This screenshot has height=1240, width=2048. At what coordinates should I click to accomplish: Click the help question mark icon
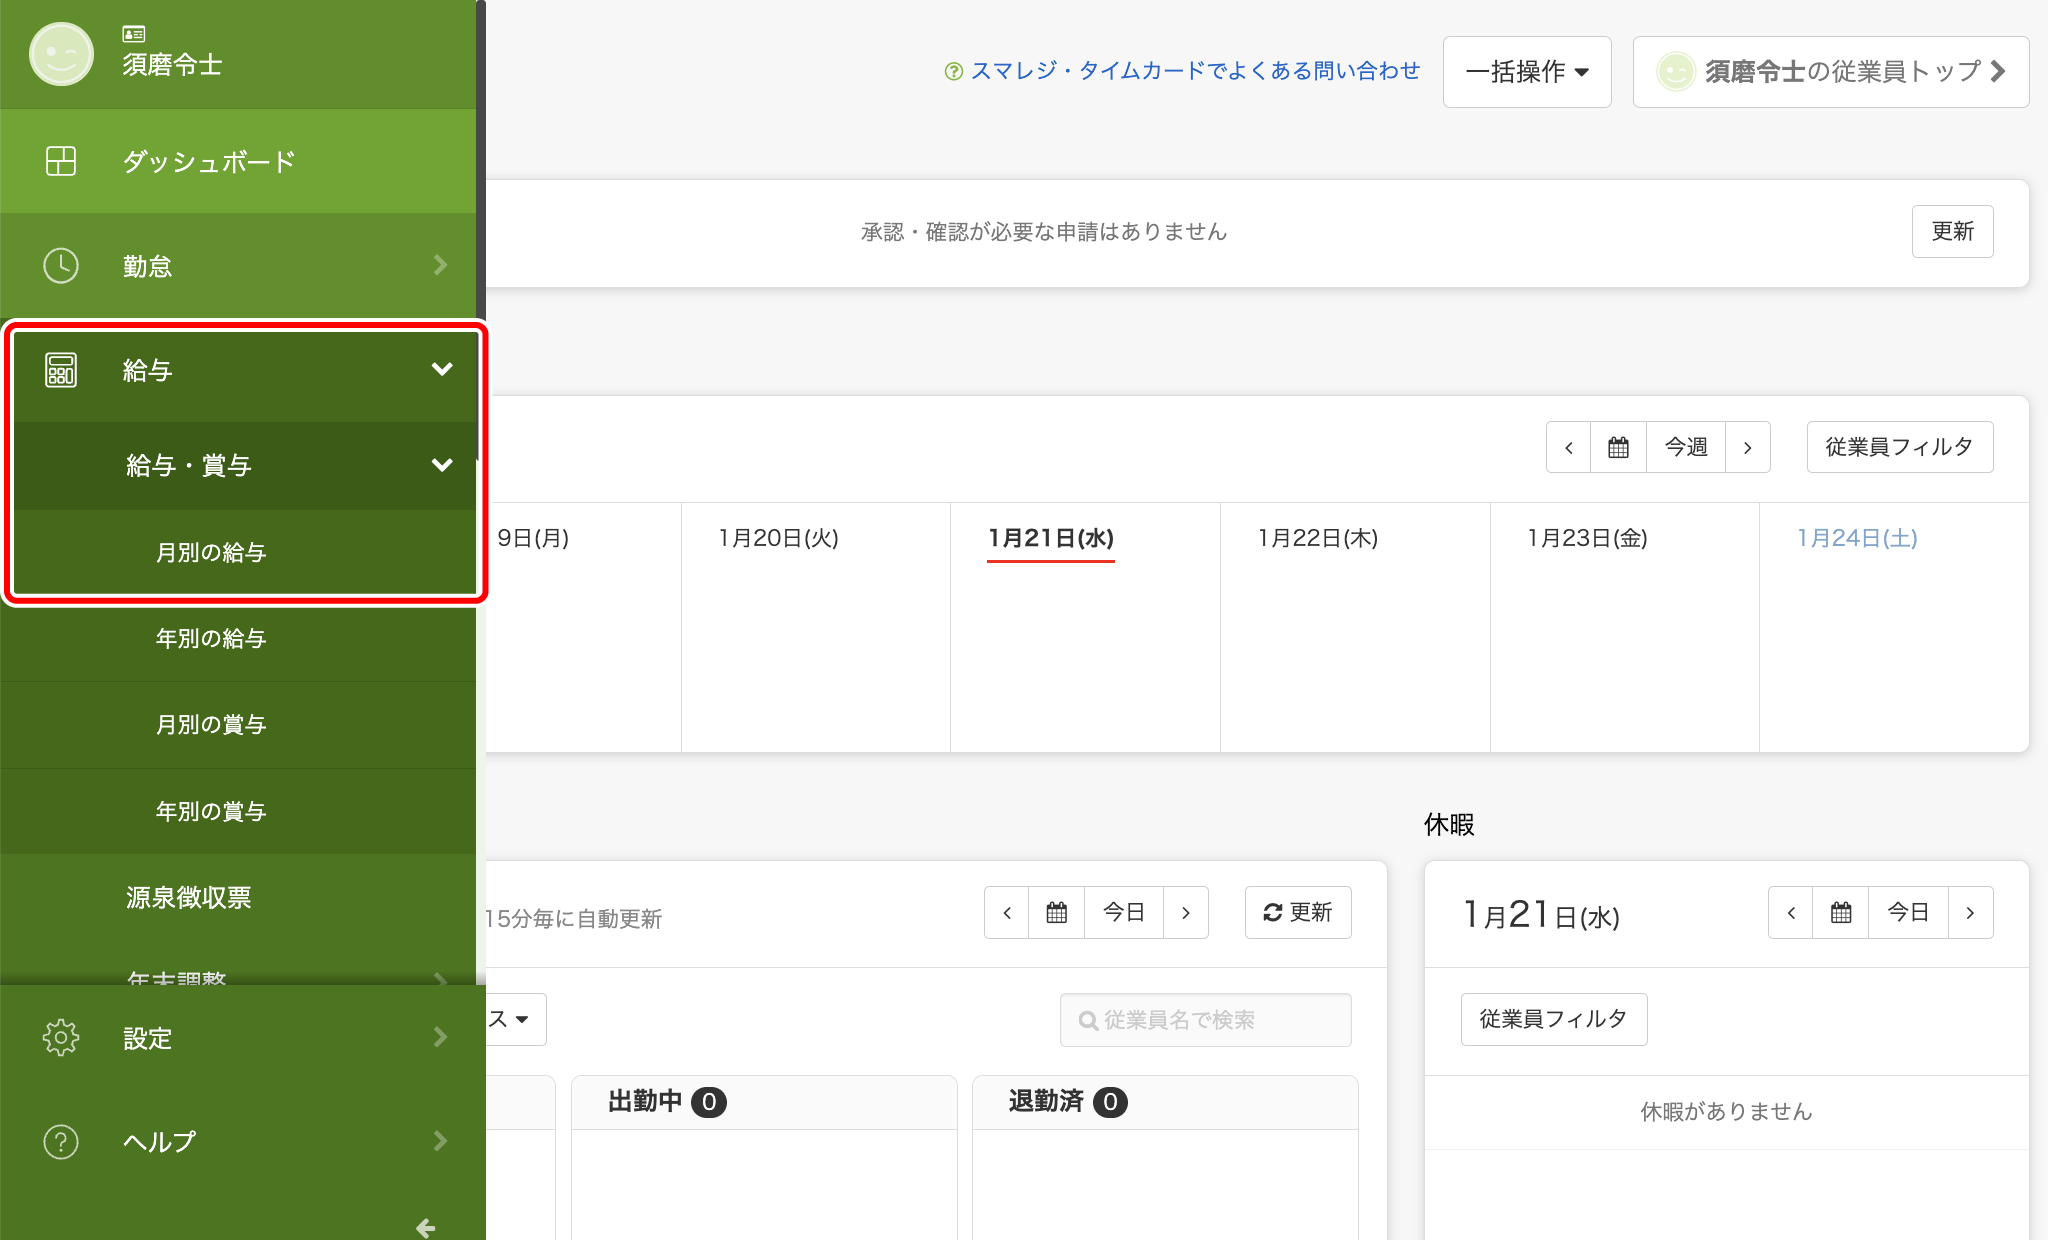[x=61, y=1141]
